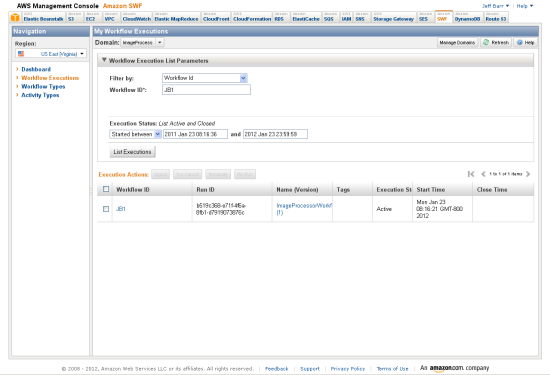The image size is (550, 375).
Task: Sort by the Name (Version) column header
Action: [303, 189]
